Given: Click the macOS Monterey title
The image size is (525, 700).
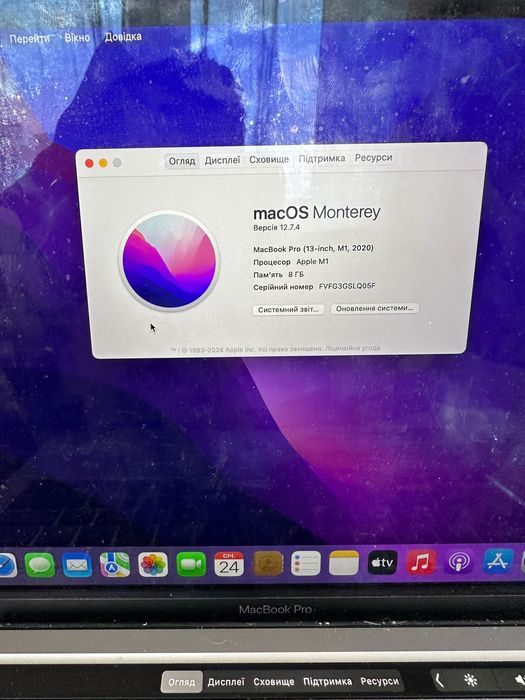Looking at the screenshot, I should coord(317,212).
